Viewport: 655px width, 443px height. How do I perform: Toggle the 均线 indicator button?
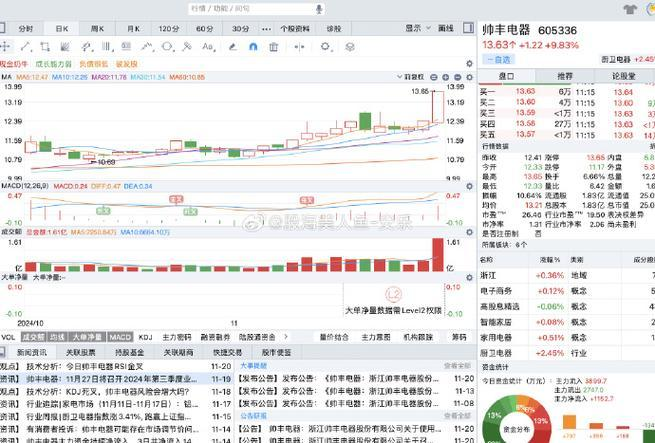coord(57,337)
